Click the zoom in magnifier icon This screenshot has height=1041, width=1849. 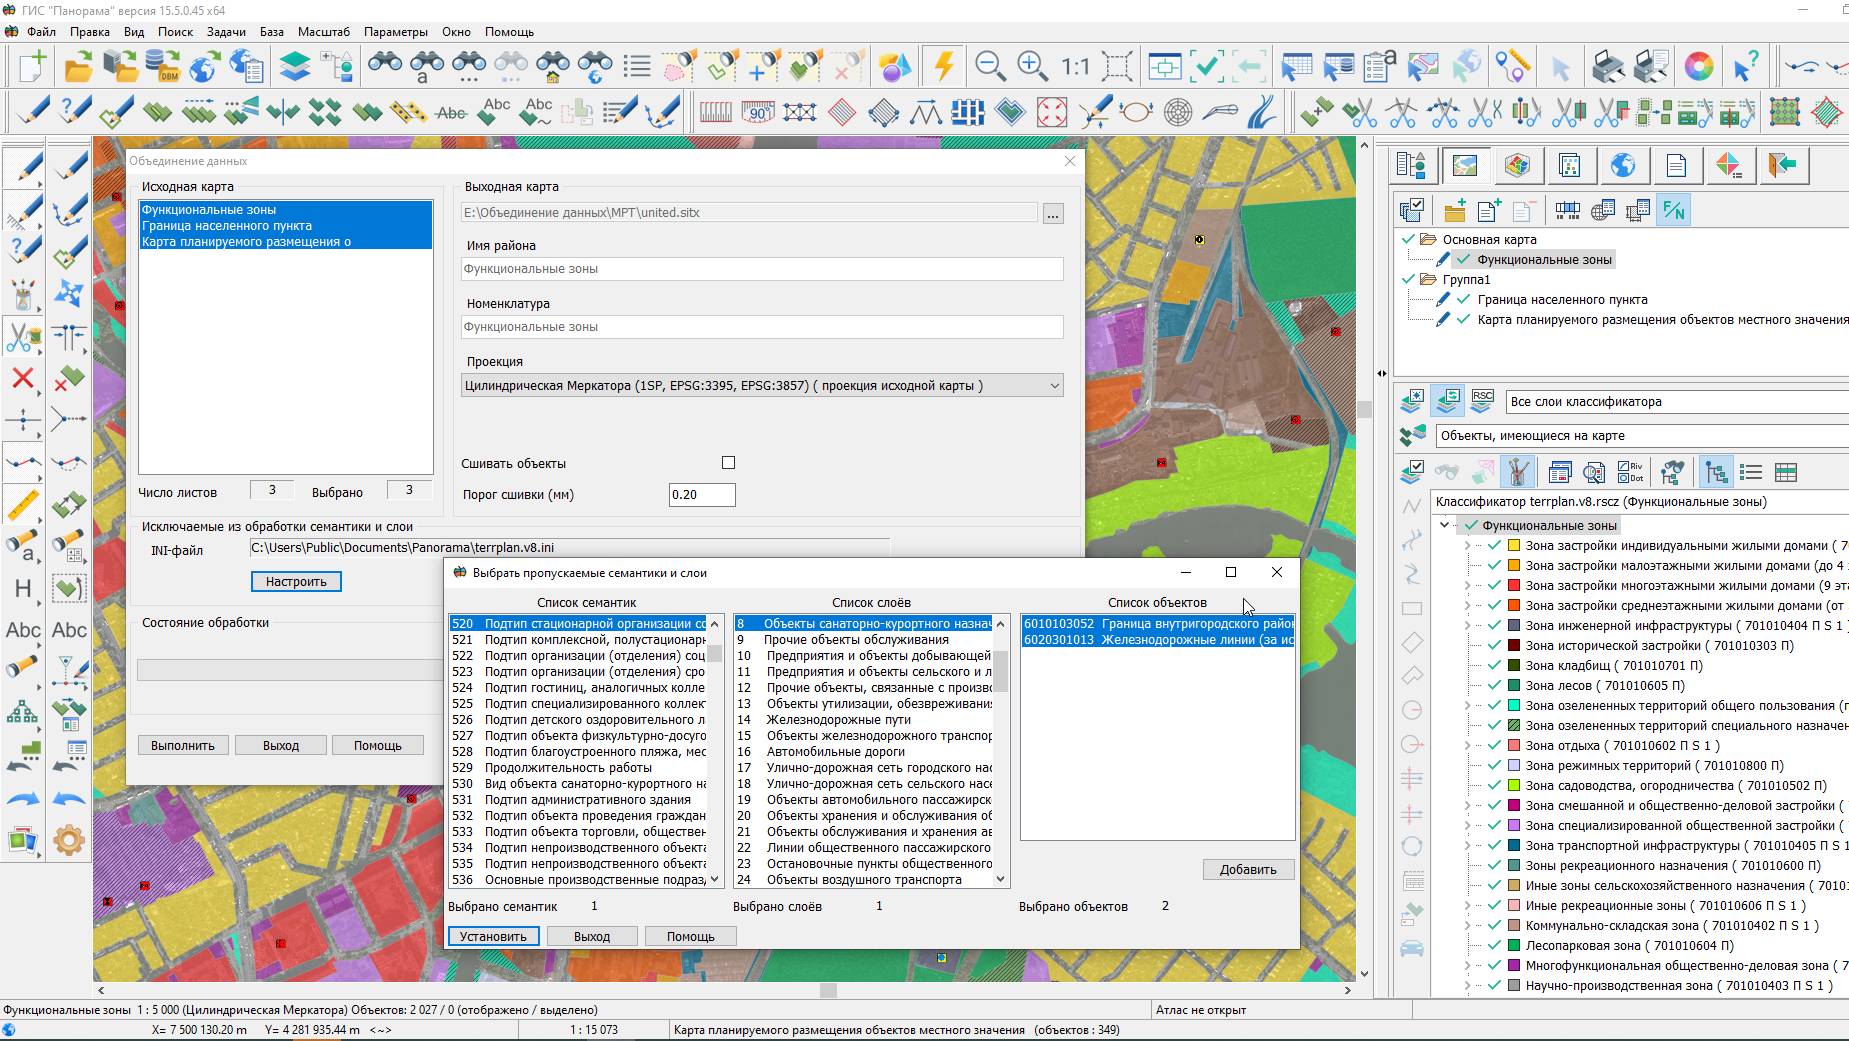click(1032, 66)
